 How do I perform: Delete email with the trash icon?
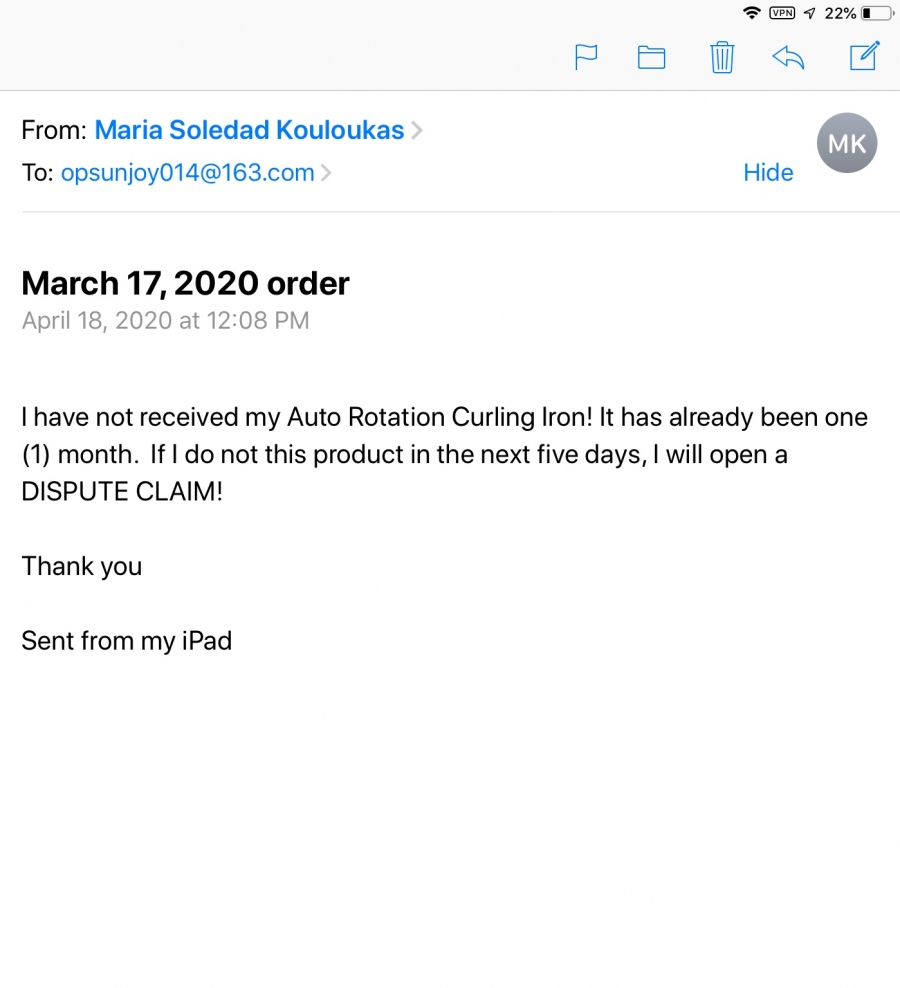coord(722,57)
